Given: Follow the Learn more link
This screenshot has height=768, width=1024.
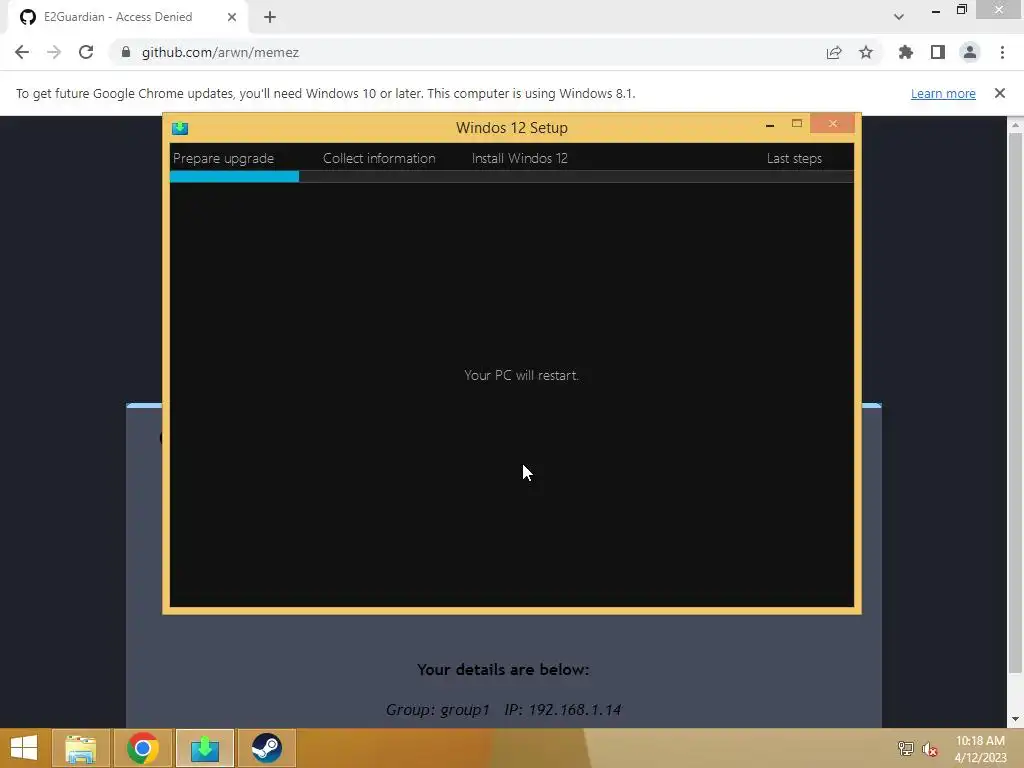Looking at the screenshot, I should tap(943, 93).
